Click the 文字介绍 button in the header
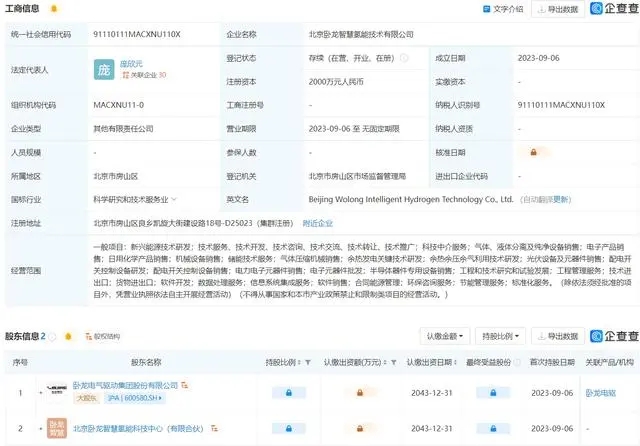 click(504, 9)
